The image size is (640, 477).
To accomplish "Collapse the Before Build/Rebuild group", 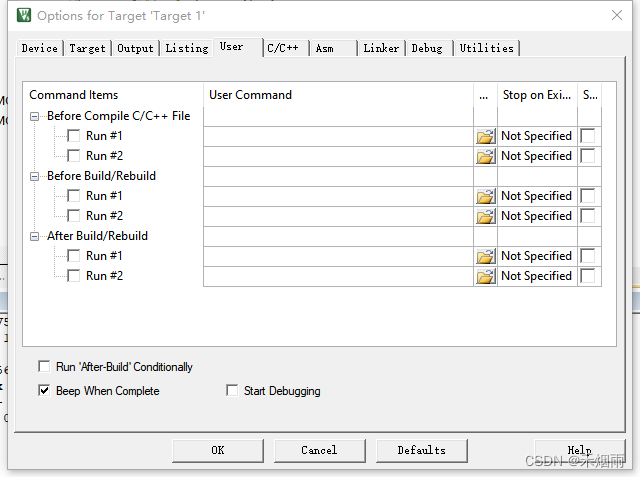I will (x=35, y=176).
